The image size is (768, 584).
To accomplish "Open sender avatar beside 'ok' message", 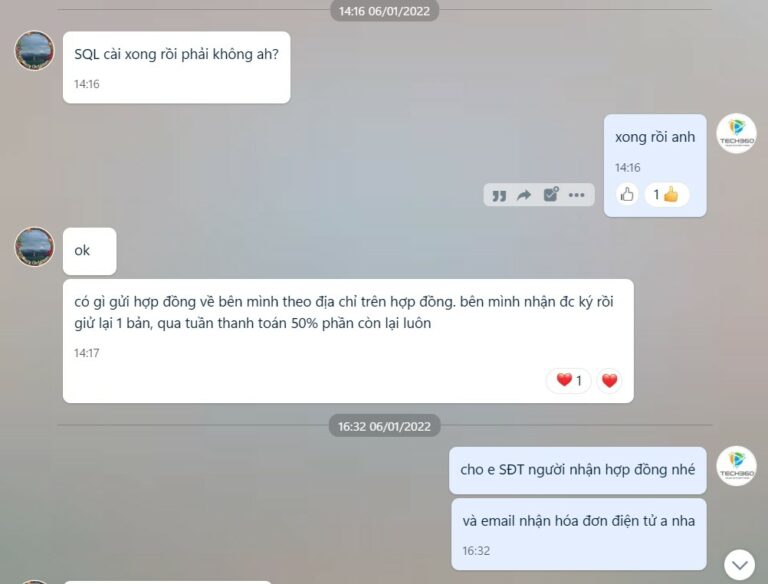I will click(34, 246).
